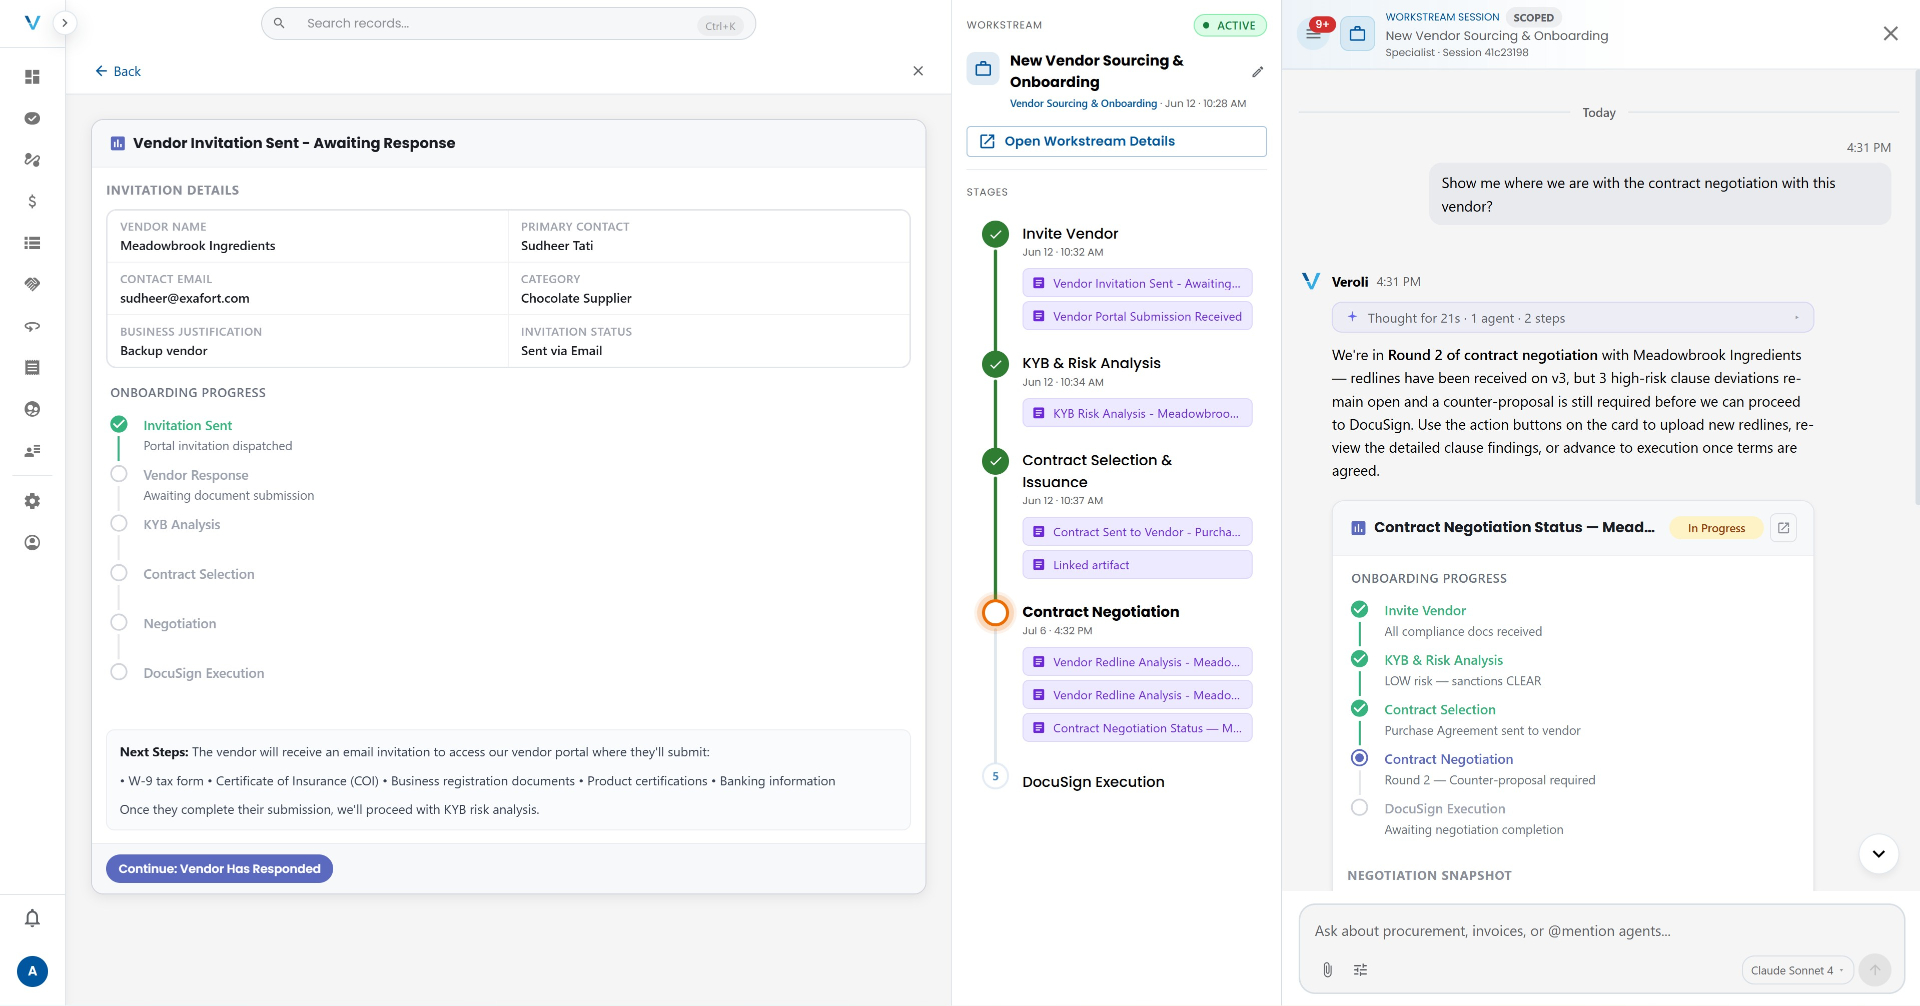
Task: Close the workstream session chat panel
Action: [1890, 34]
